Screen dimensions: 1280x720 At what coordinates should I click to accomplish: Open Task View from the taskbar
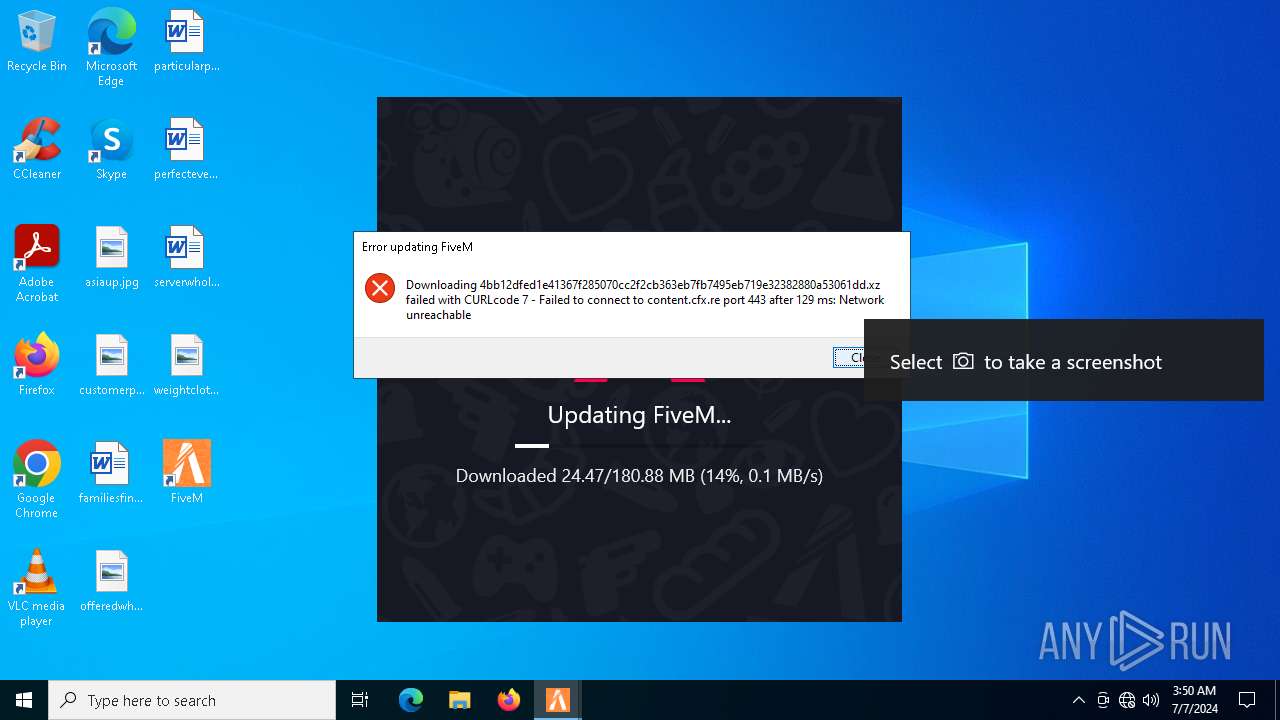(360, 700)
